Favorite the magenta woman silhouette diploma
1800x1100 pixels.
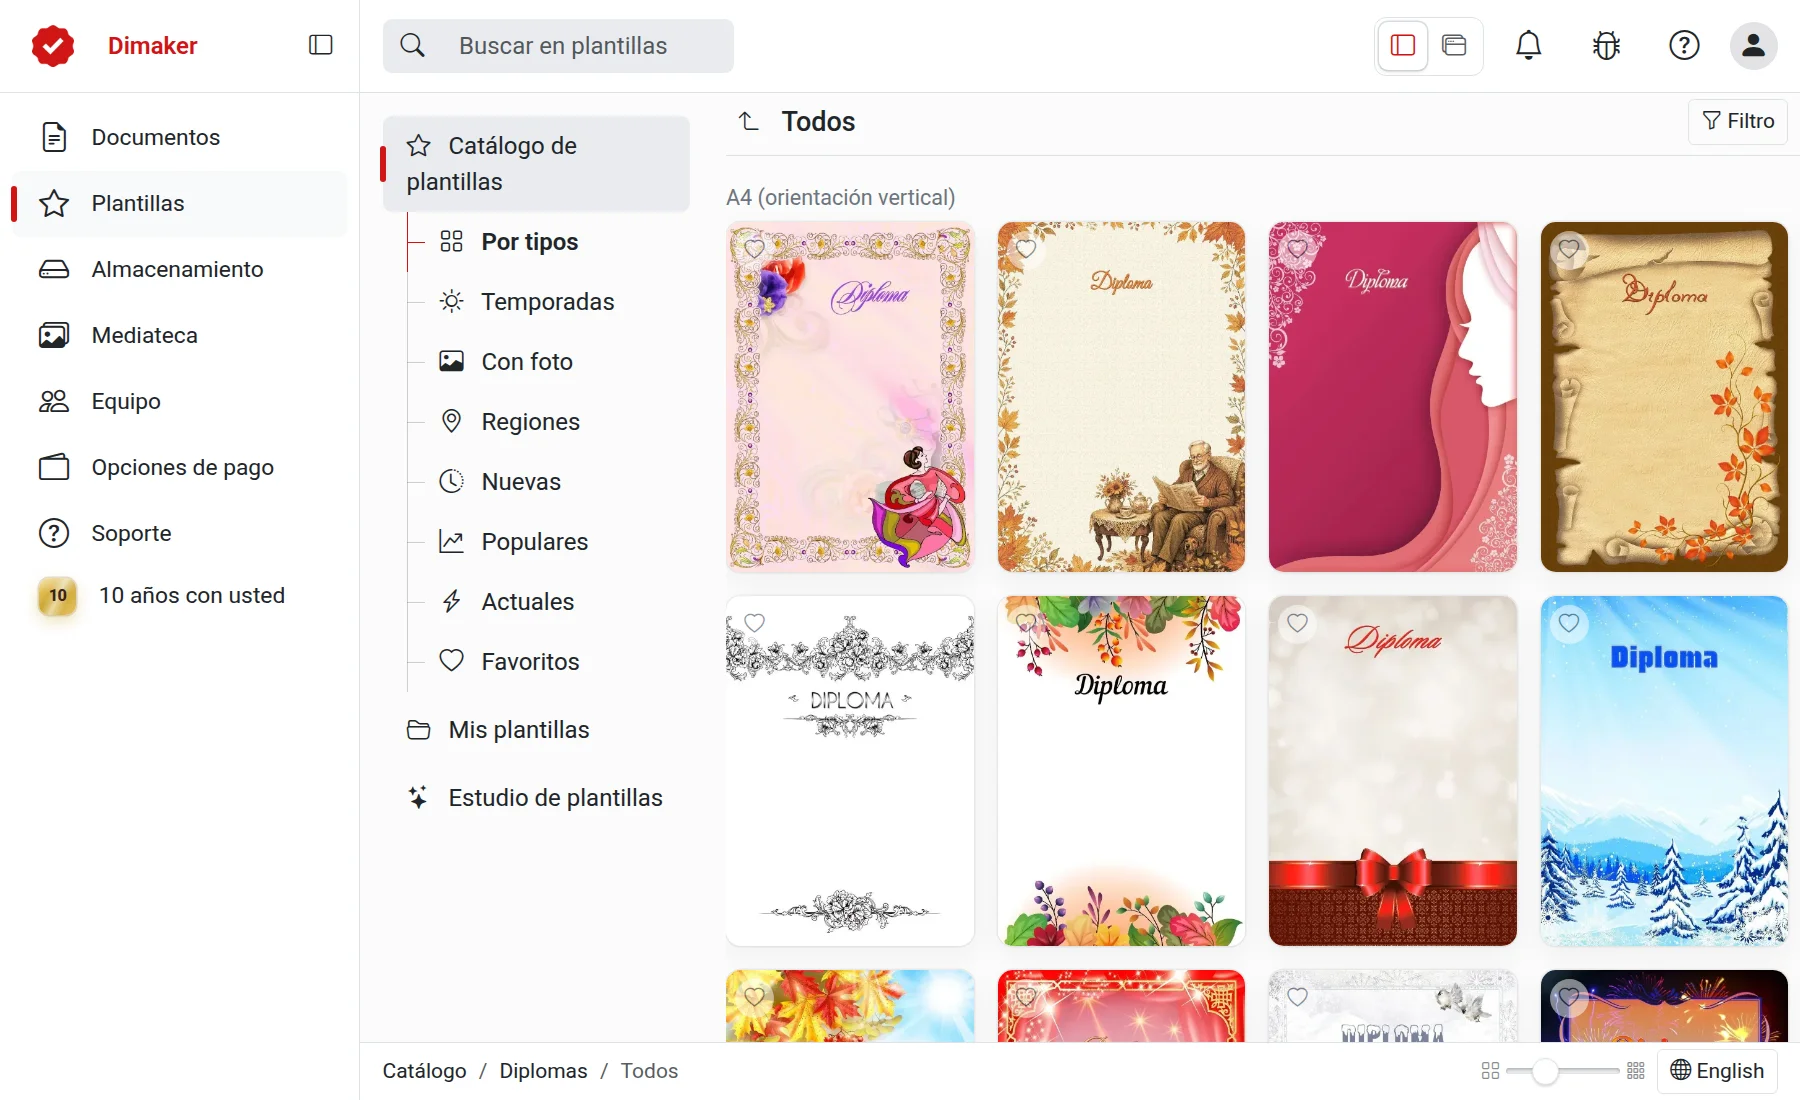1297,249
